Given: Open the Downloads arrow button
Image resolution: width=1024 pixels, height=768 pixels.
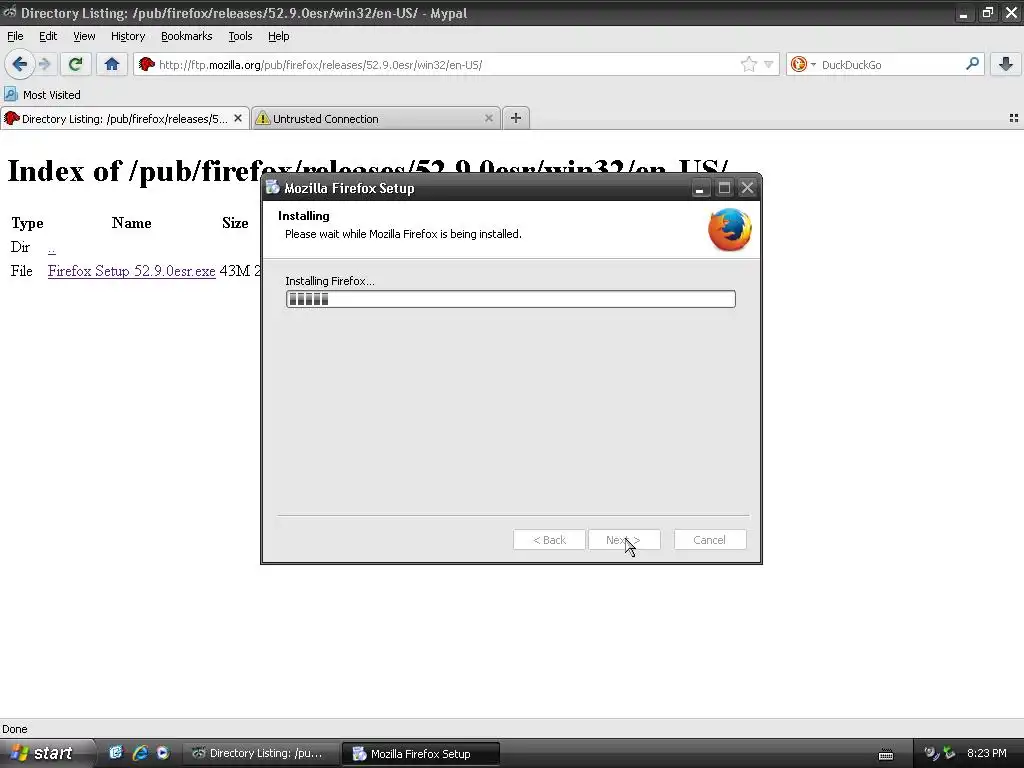Looking at the screenshot, I should tap(1006, 64).
